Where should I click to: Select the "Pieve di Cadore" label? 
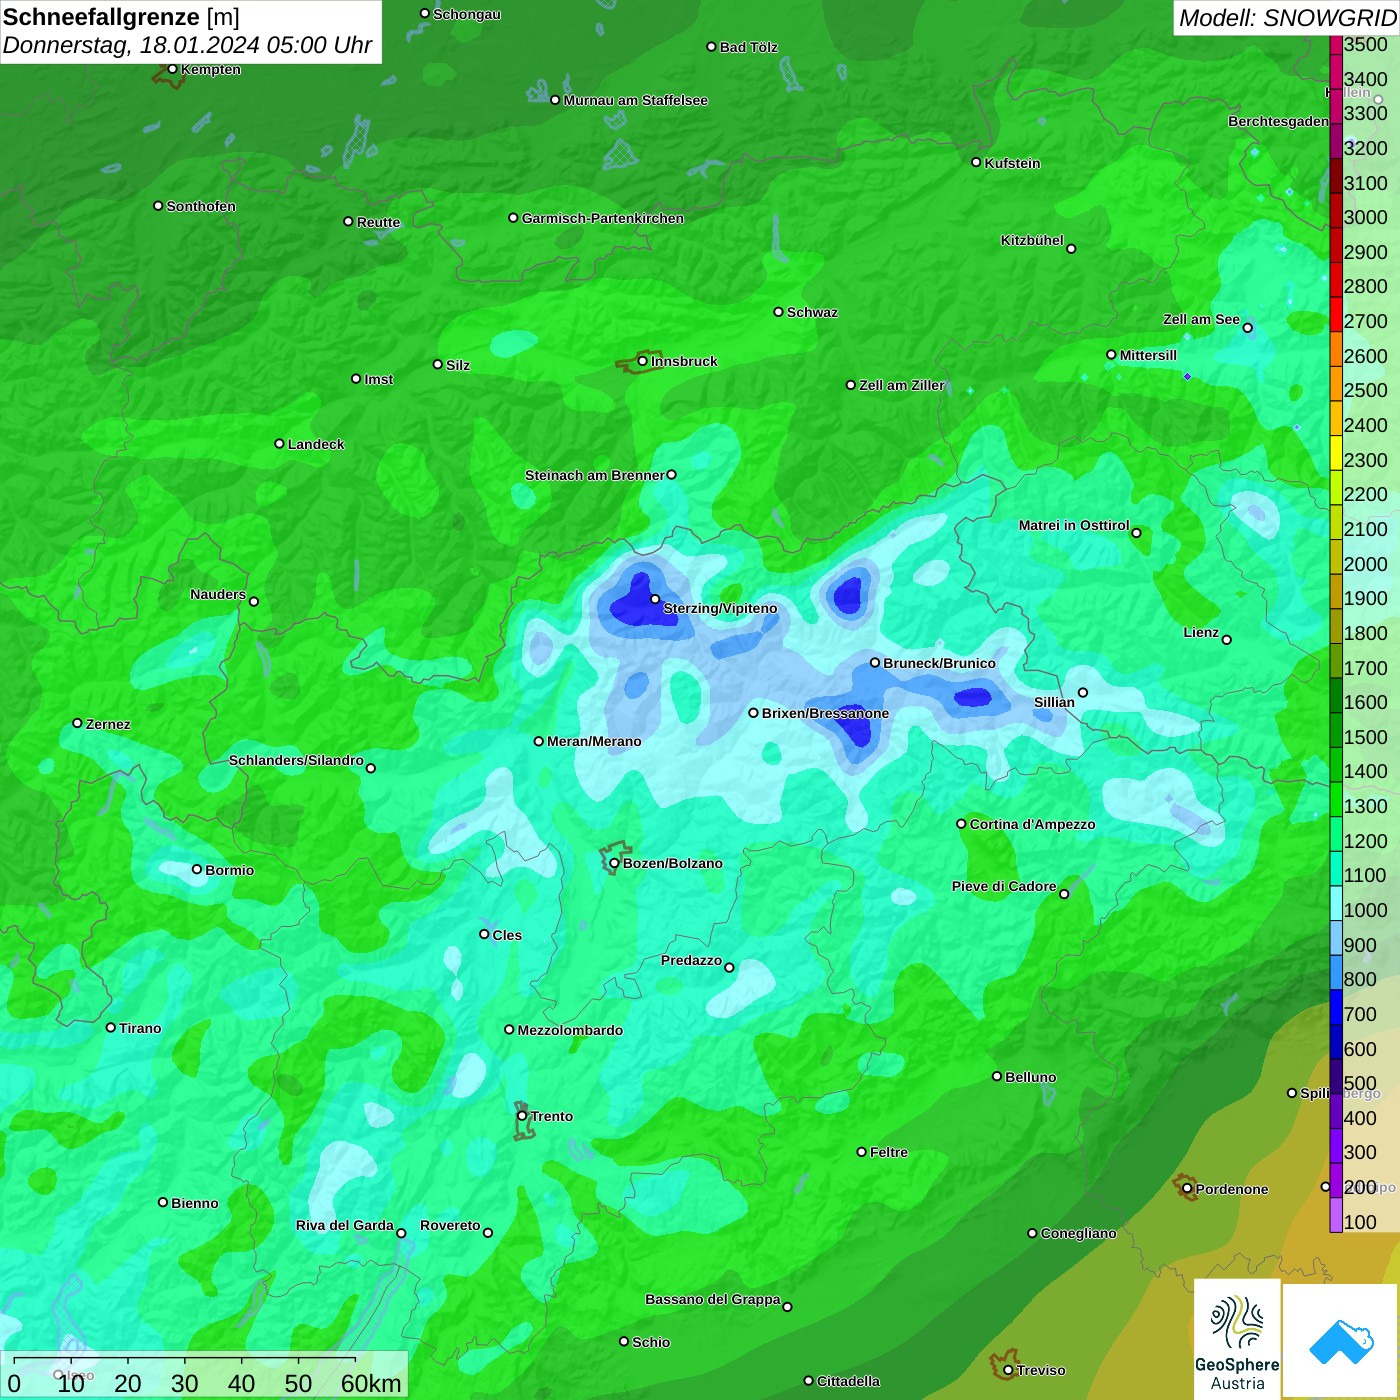pos(1004,886)
